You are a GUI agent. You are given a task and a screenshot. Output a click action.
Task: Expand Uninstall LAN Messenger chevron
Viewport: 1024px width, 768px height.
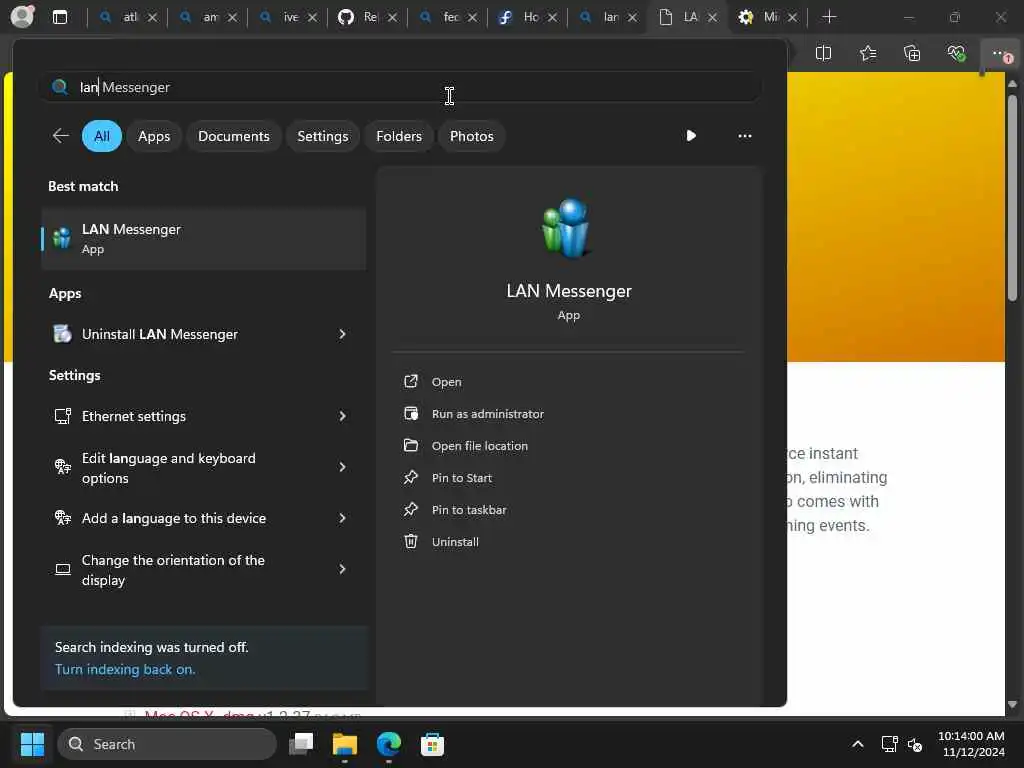342,334
